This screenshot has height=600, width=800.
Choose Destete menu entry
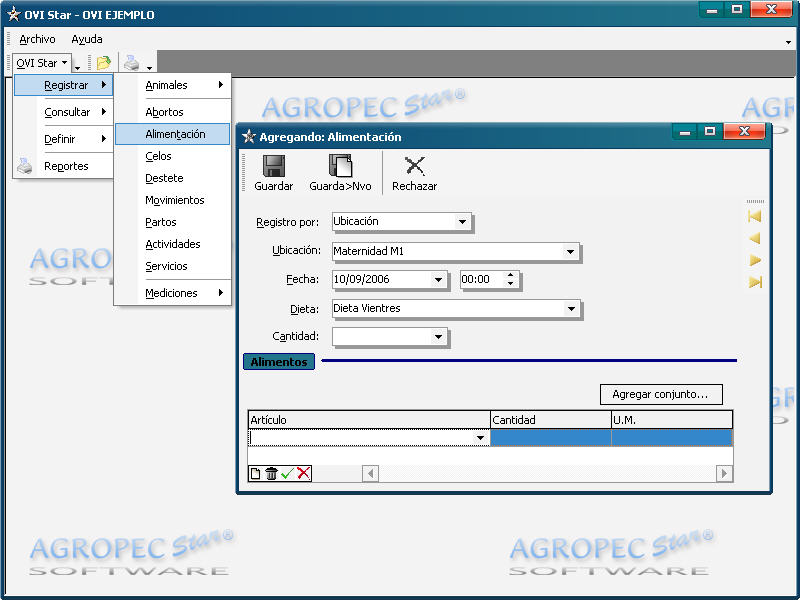pyautogui.click(x=173, y=178)
